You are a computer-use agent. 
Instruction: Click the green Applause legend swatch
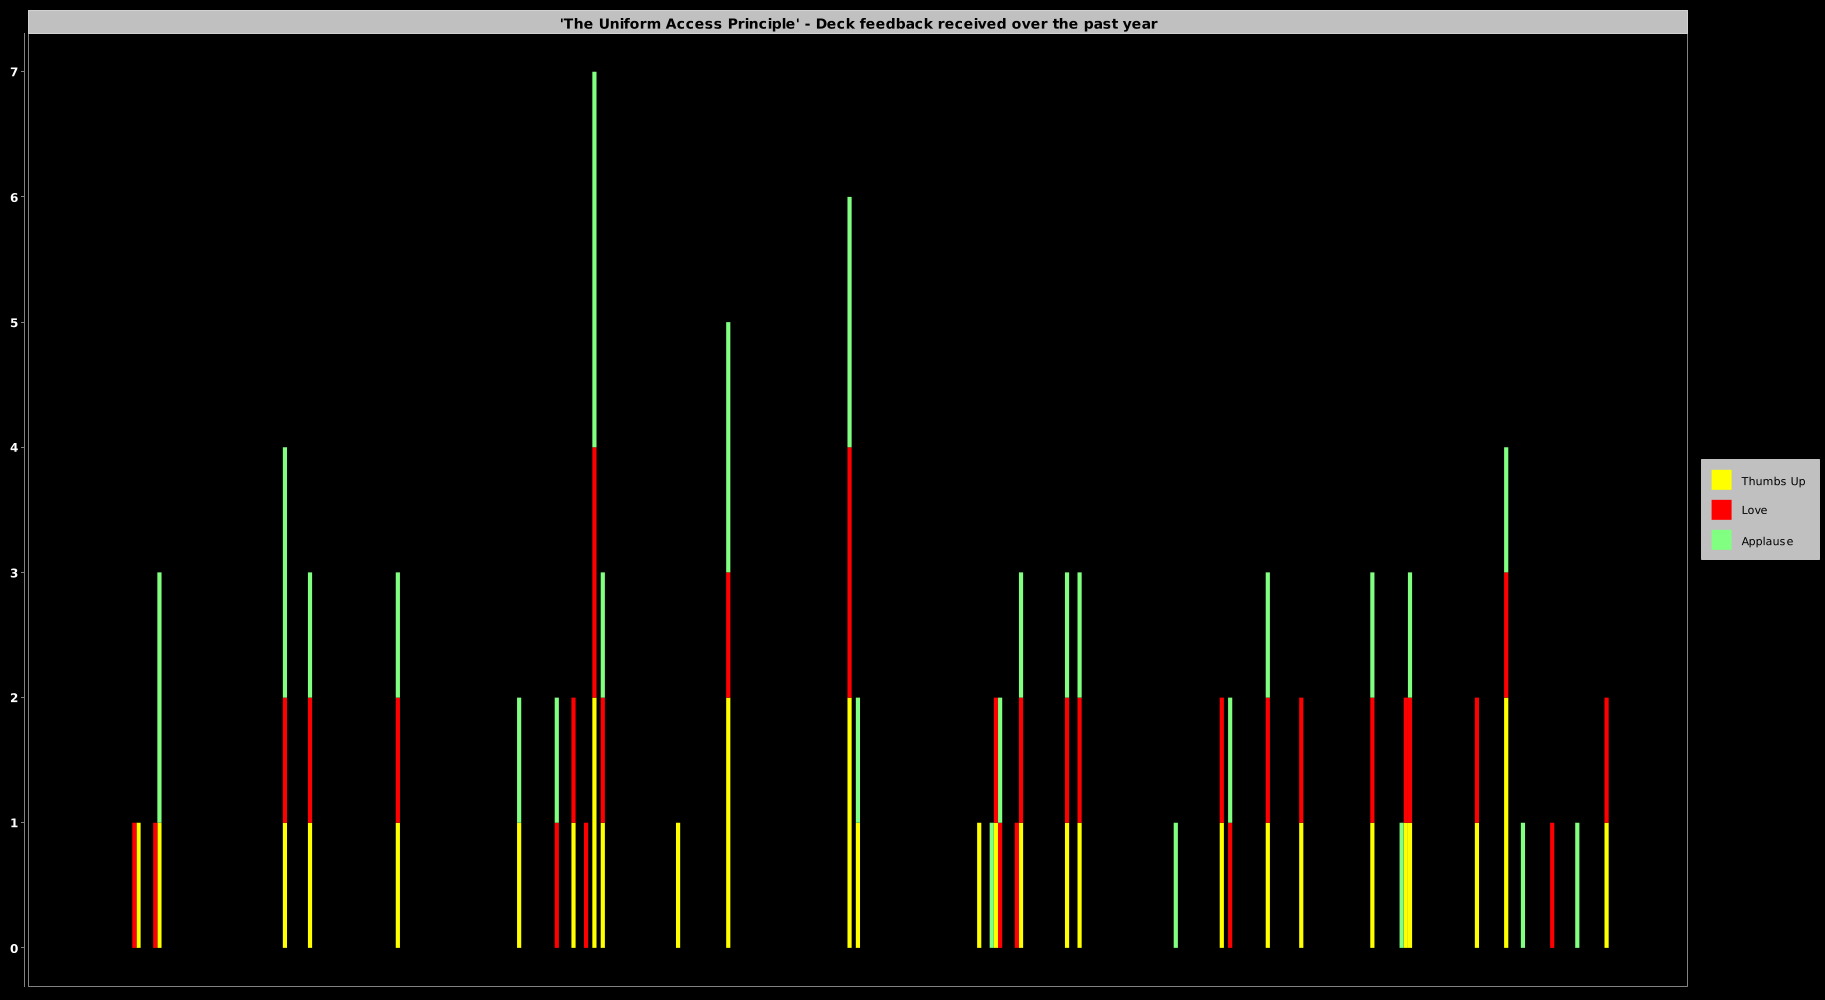[x=1721, y=540]
